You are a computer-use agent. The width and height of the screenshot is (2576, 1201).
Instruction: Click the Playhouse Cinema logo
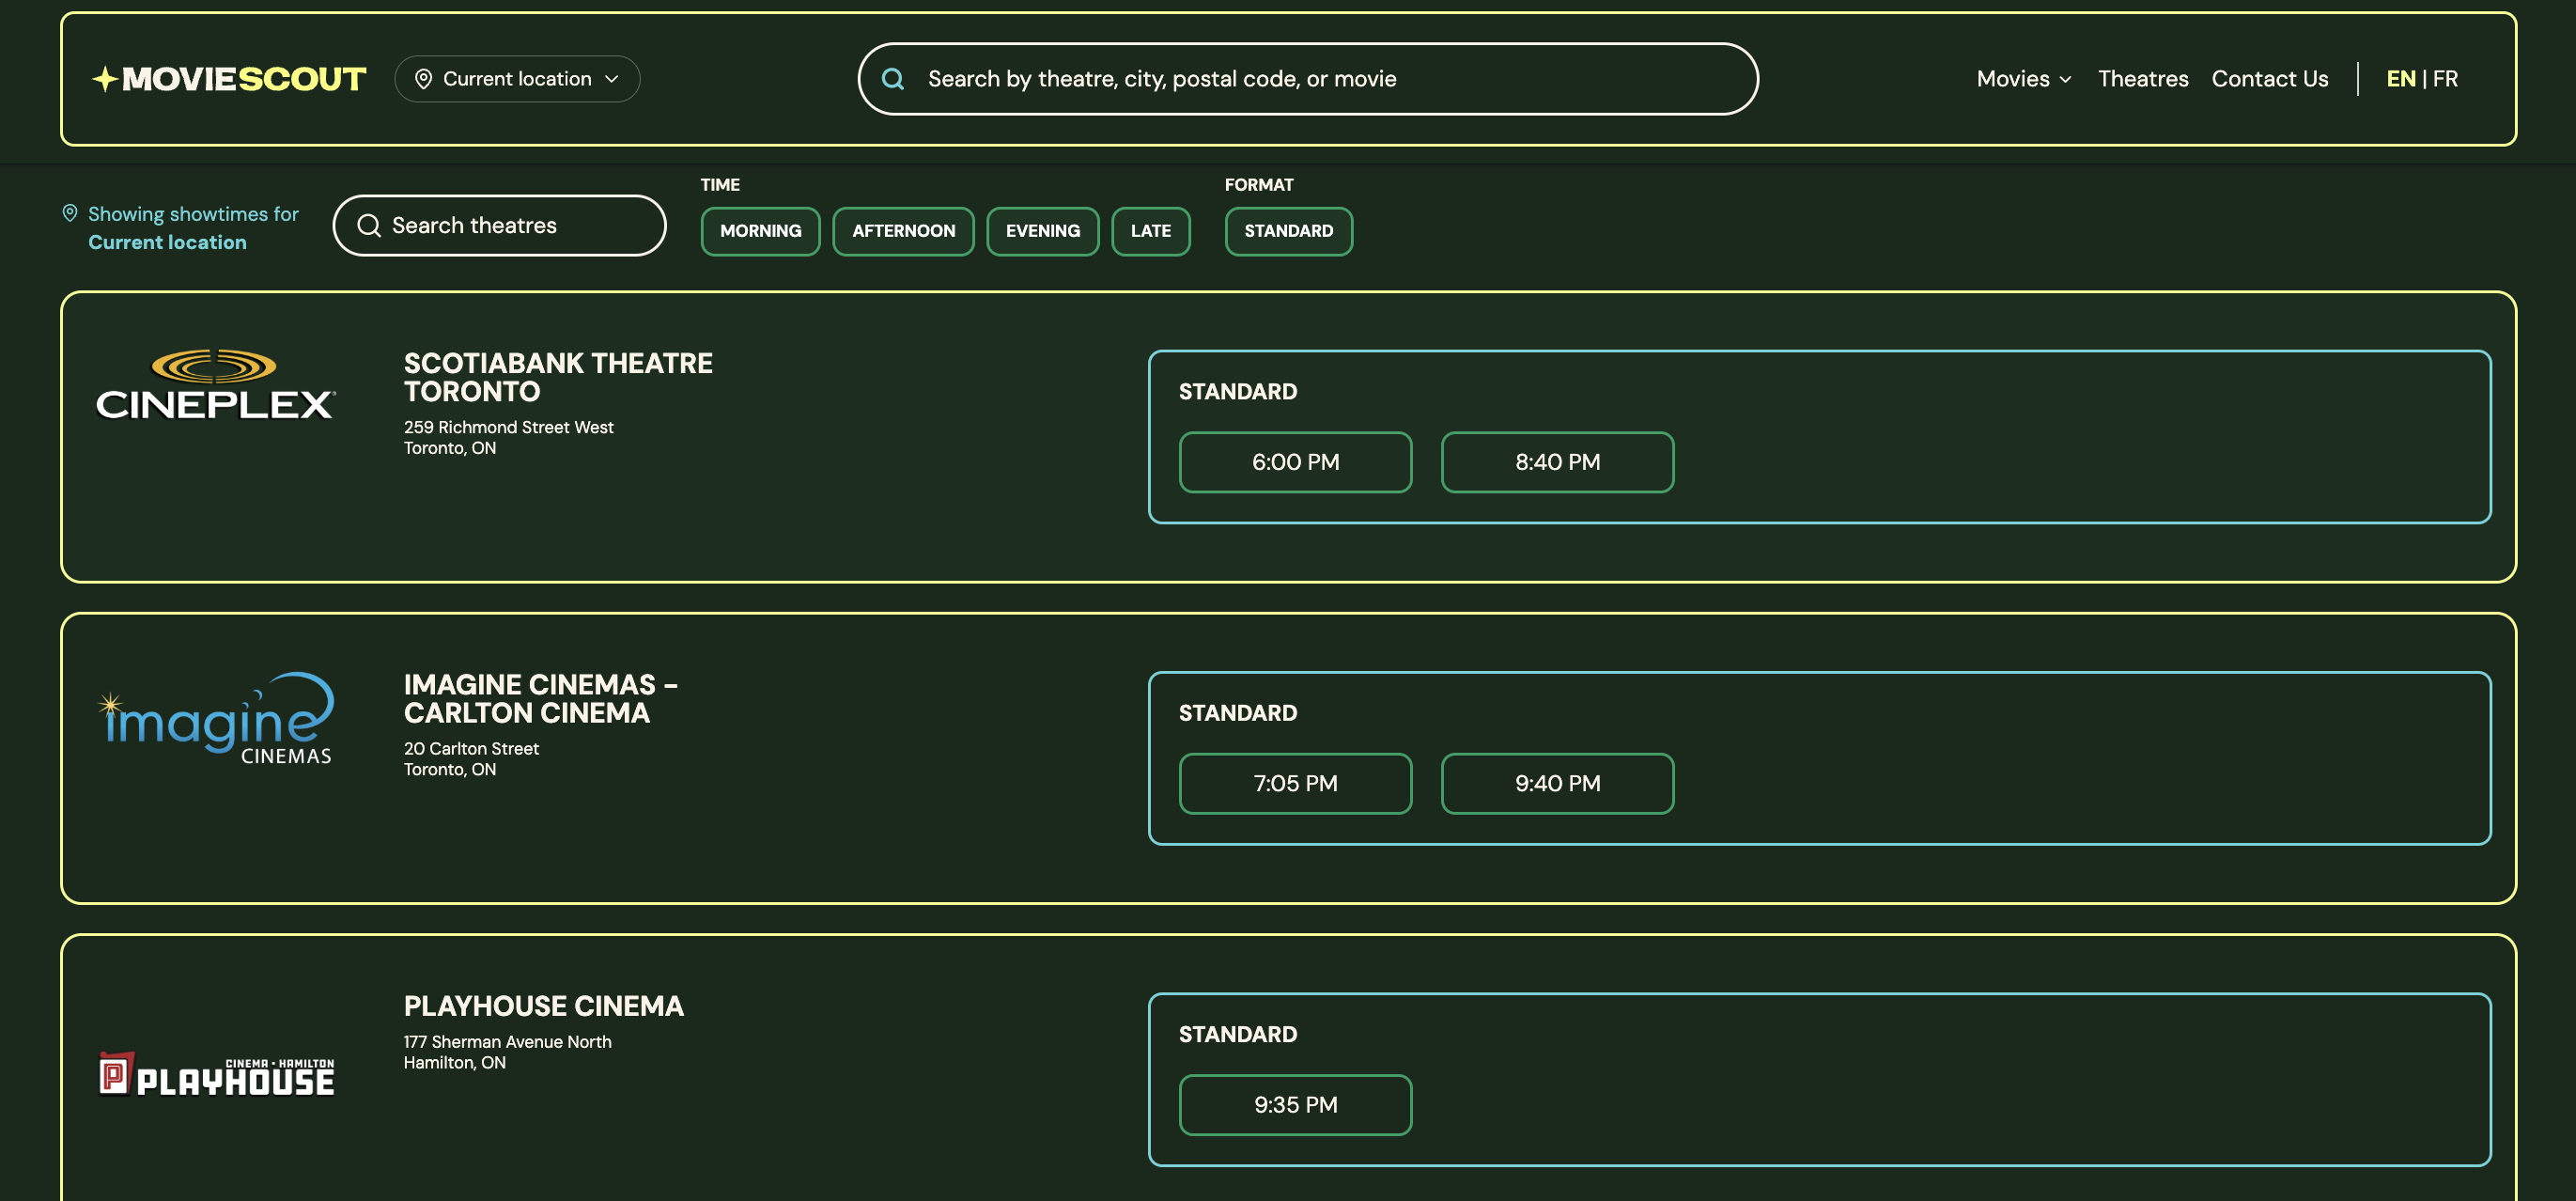tap(215, 1074)
